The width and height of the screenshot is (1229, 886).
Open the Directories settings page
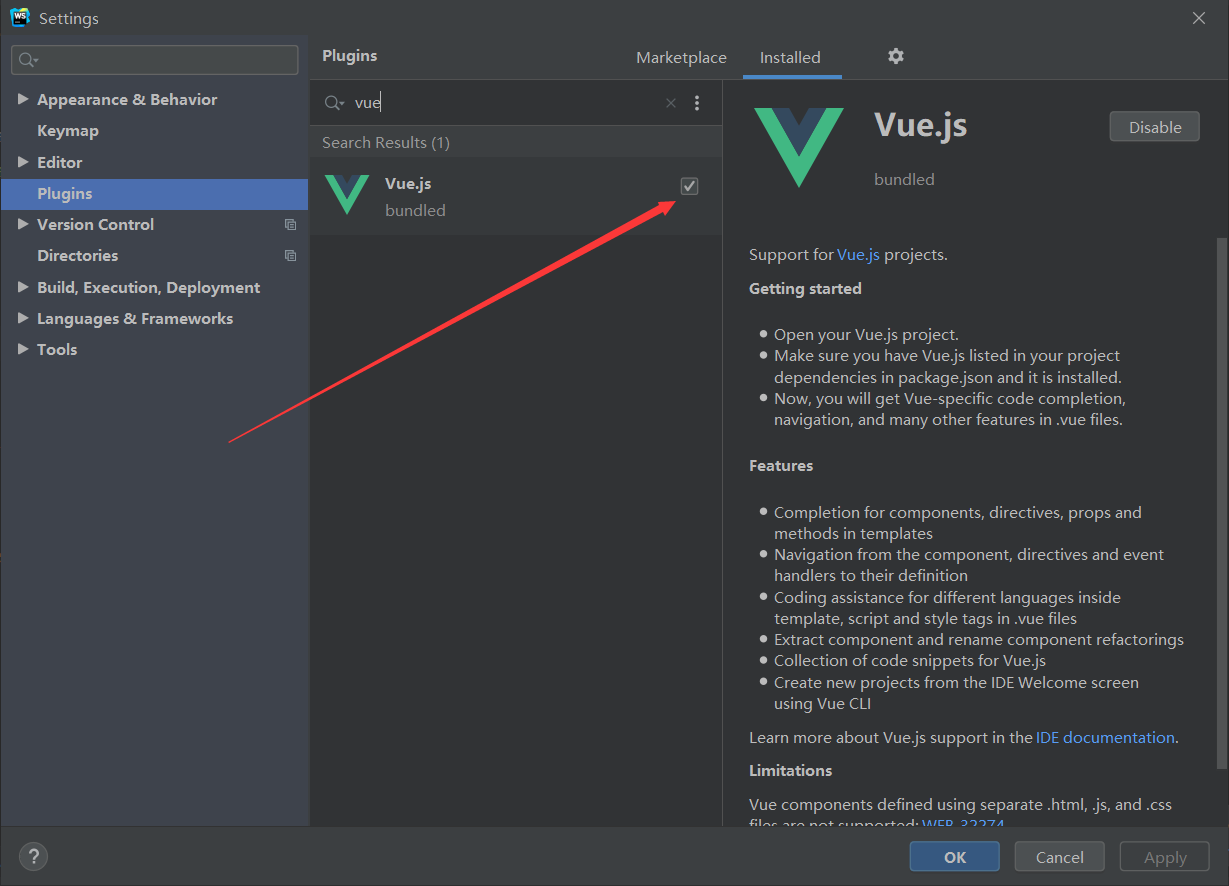click(77, 256)
